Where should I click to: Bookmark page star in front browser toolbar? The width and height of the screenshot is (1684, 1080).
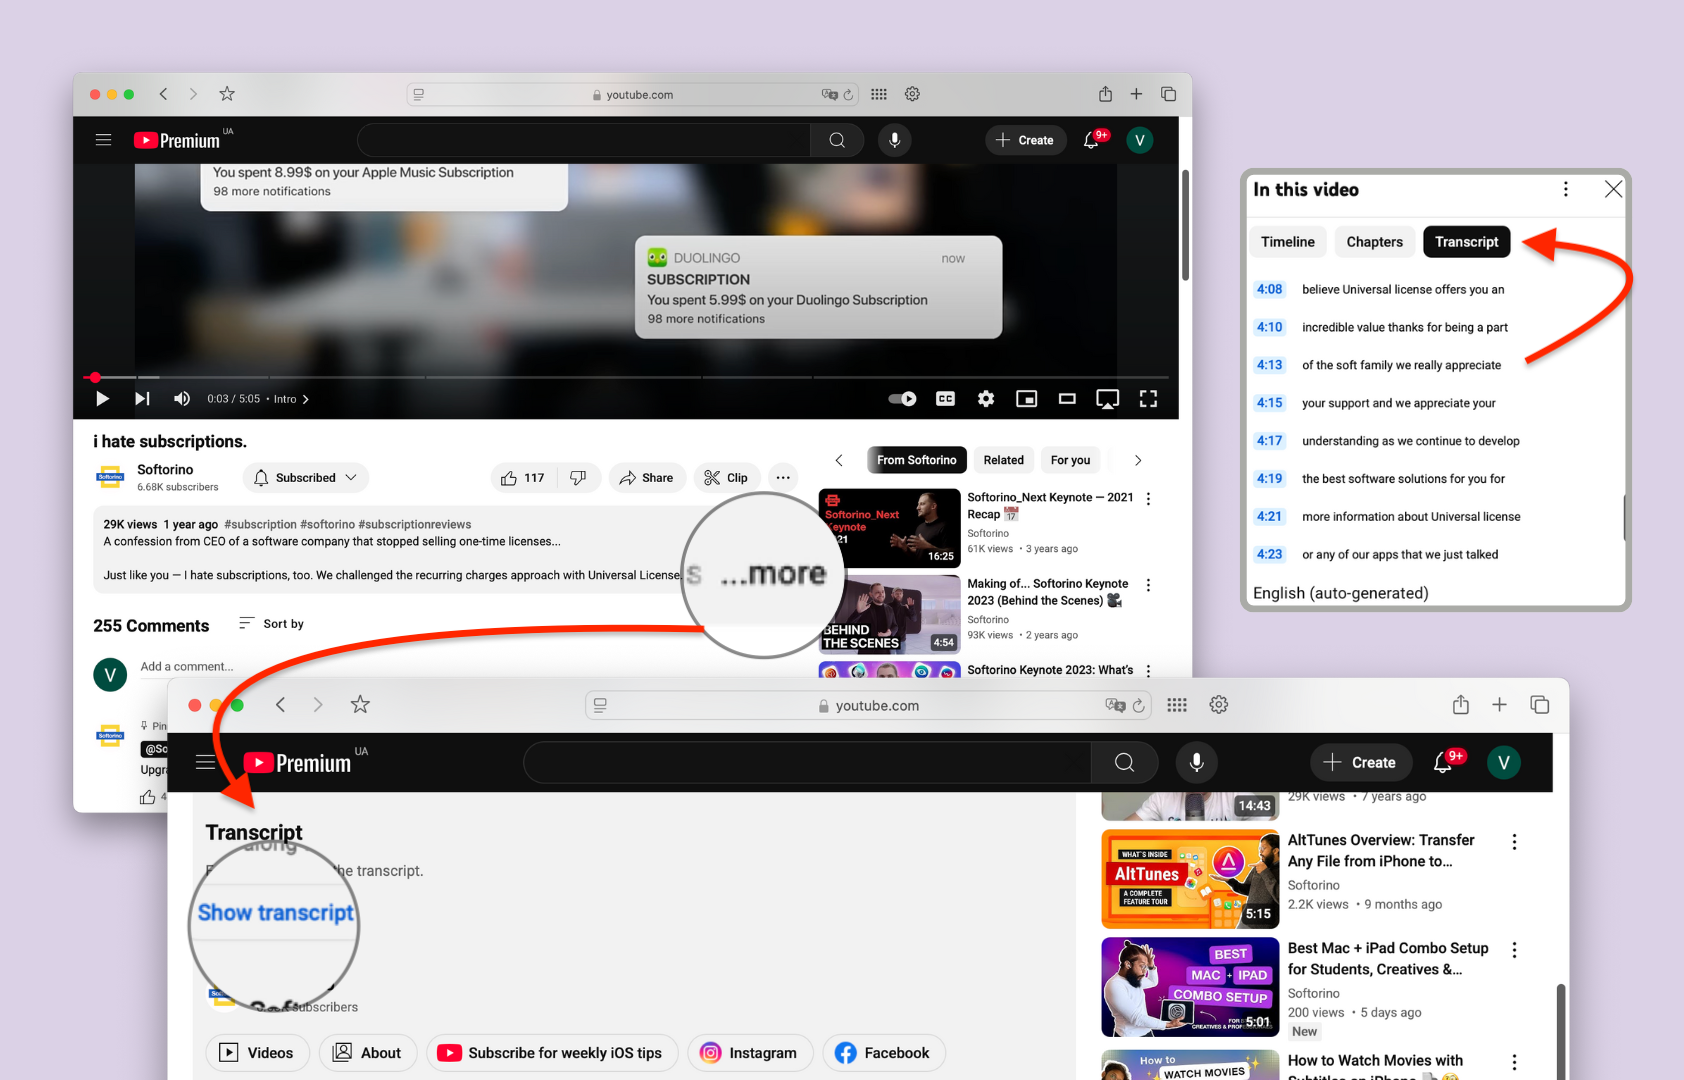coord(360,705)
